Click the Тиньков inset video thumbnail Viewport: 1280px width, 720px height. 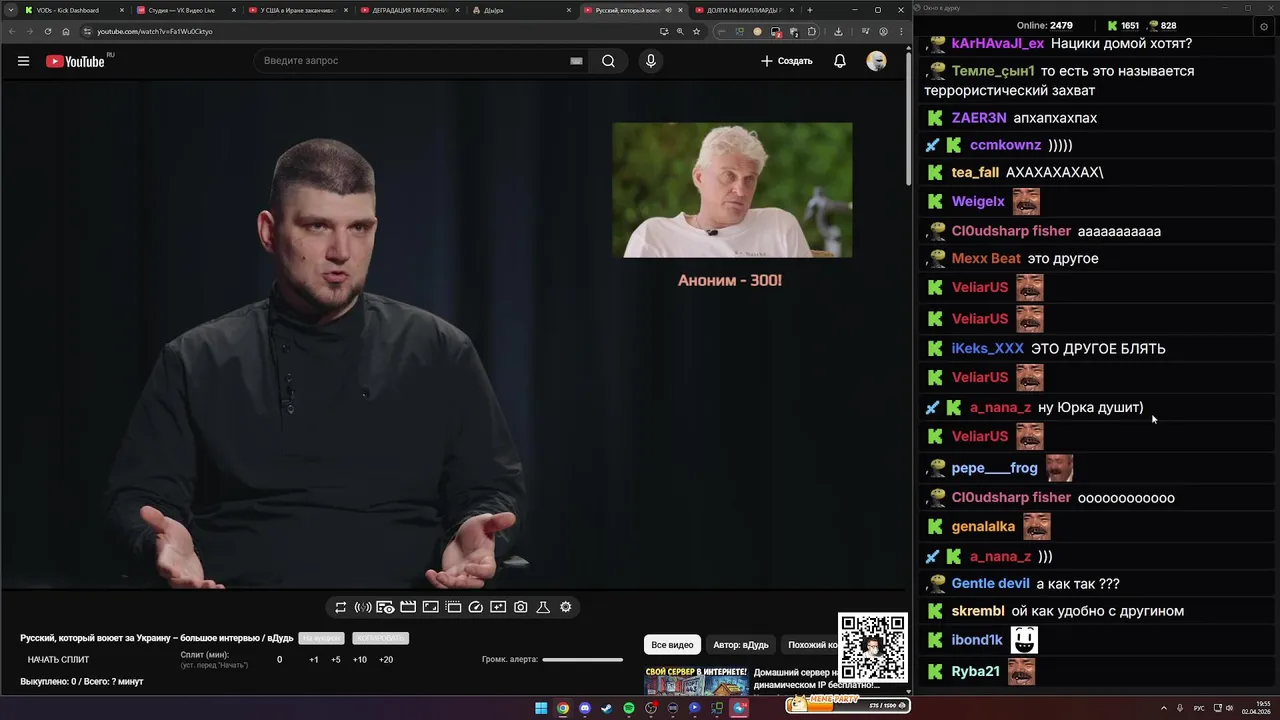tap(732, 190)
